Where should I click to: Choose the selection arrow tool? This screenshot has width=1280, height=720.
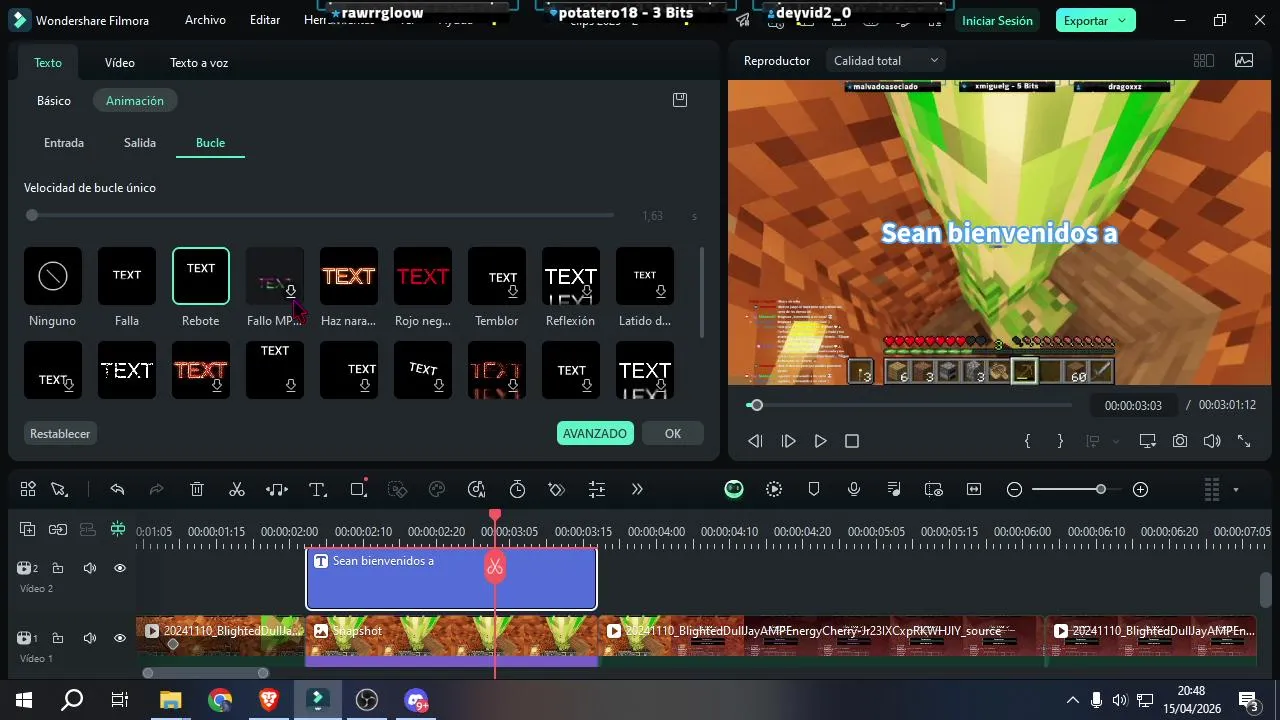click(59, 489)
